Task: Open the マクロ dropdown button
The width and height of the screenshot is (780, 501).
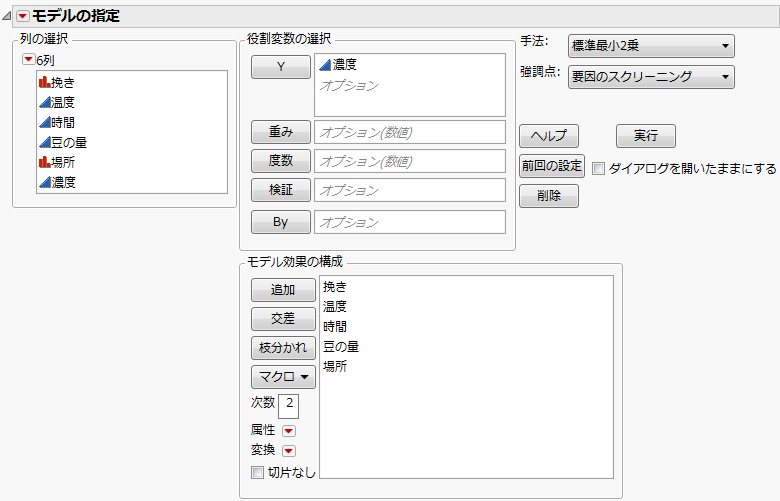Action: [283, 377]
